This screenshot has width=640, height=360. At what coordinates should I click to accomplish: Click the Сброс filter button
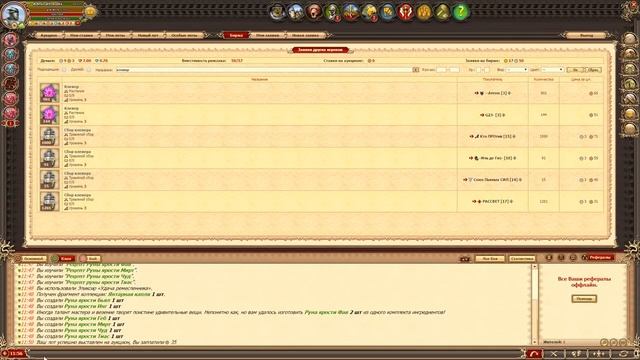(593, 70)
